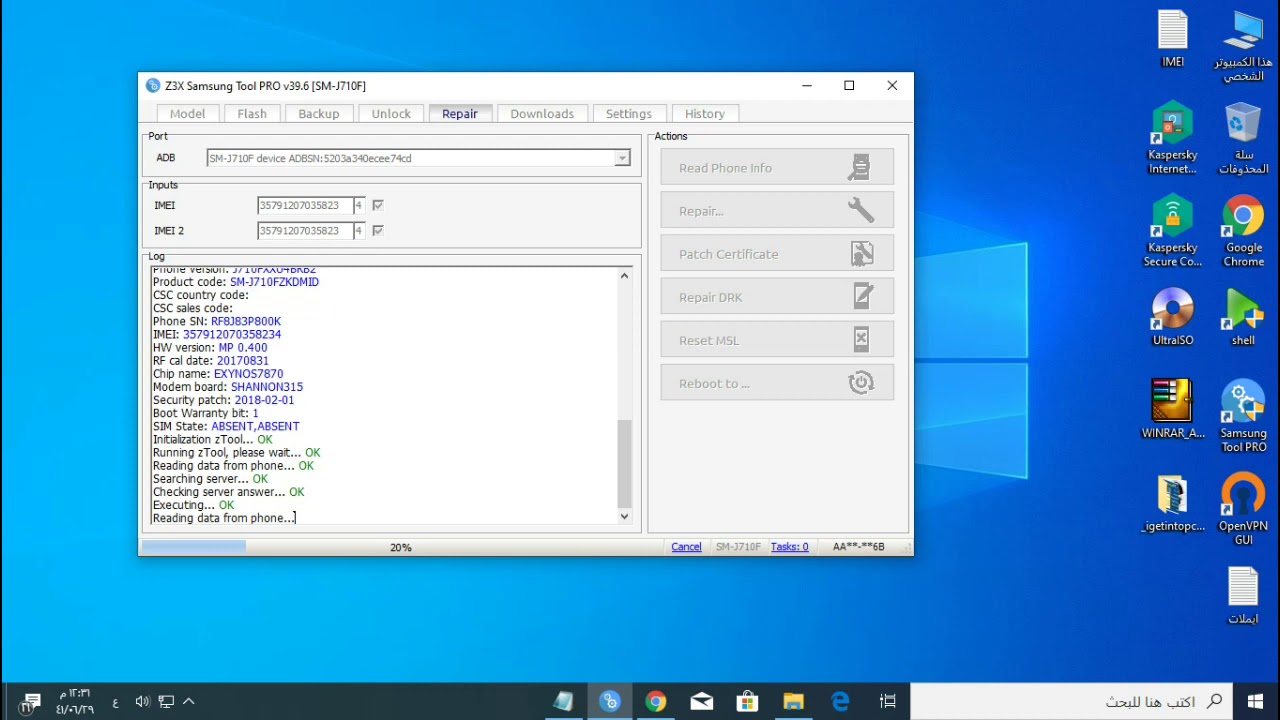1280x720 pixels.
Task: Open This PC desktop icon
Action: 1243,46
